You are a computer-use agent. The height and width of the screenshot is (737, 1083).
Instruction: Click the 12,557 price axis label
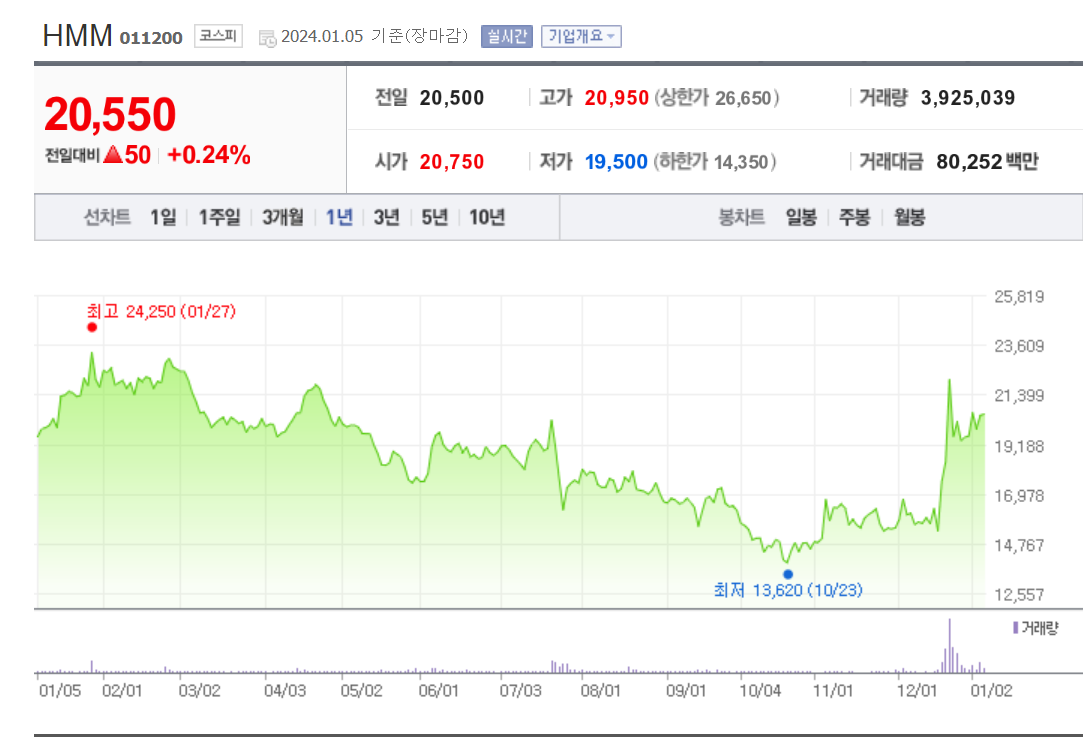click(1019, 595)
